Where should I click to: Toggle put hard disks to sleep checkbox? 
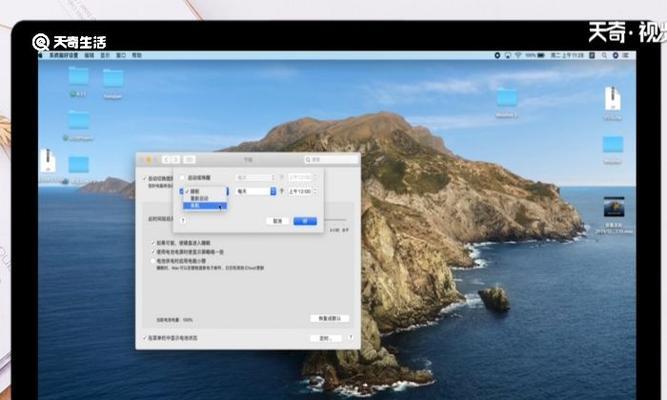click(x=154, y=243)
